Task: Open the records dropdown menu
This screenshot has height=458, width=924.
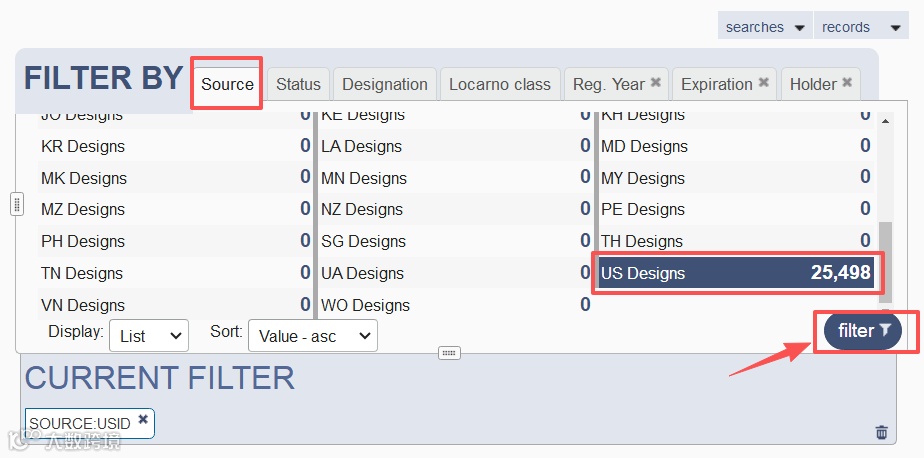Action: [861, 27]
